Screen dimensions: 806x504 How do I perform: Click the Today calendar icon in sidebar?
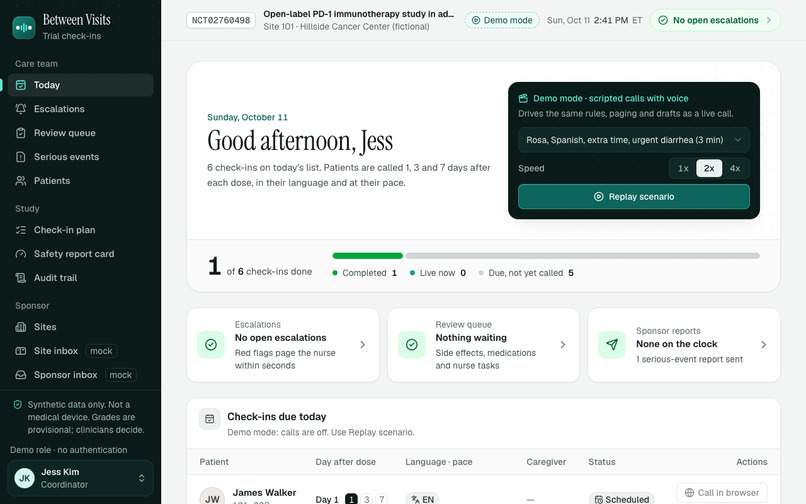(21, 85)
